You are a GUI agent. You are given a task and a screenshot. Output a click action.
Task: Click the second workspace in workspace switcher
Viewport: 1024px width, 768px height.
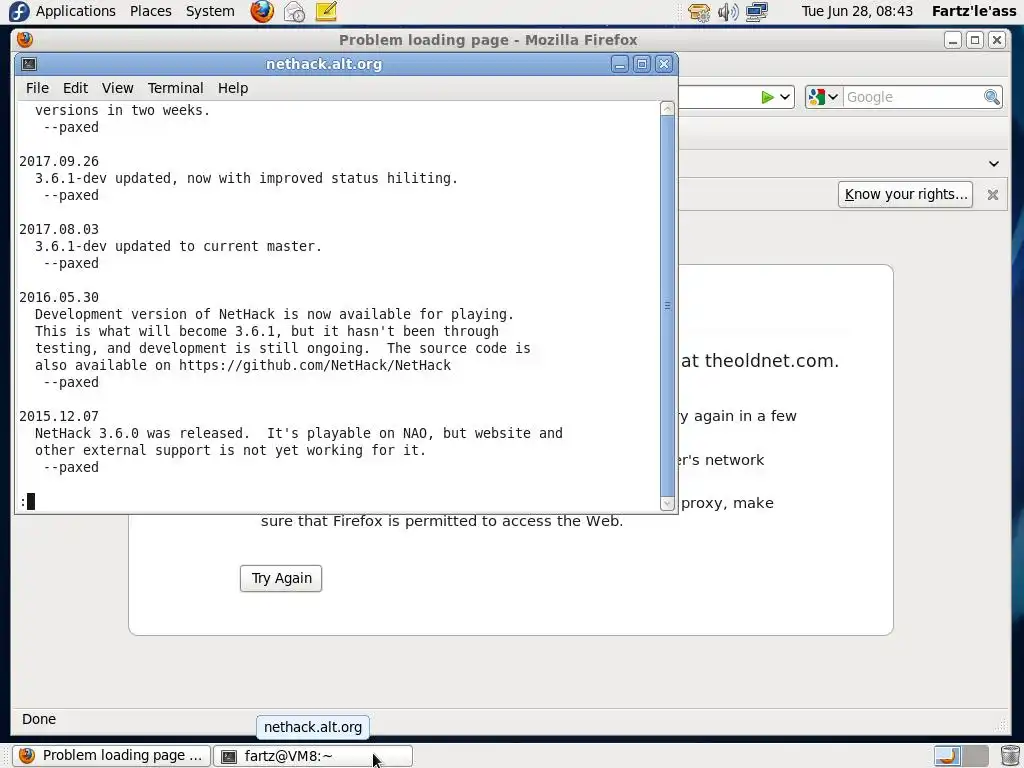point(975,756)
